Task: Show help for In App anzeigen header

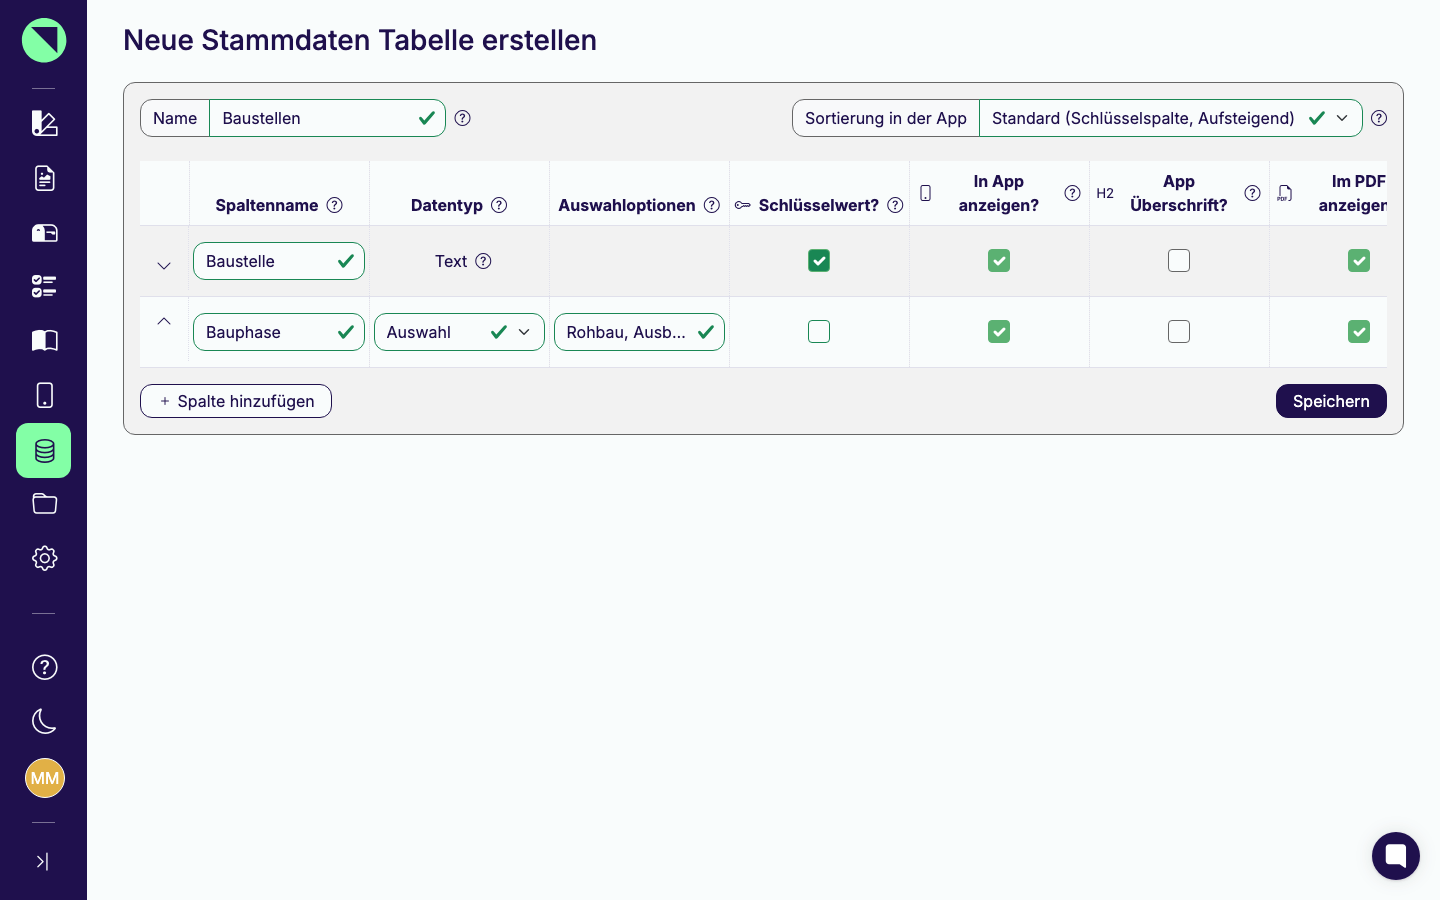Action: [1072, 193]
